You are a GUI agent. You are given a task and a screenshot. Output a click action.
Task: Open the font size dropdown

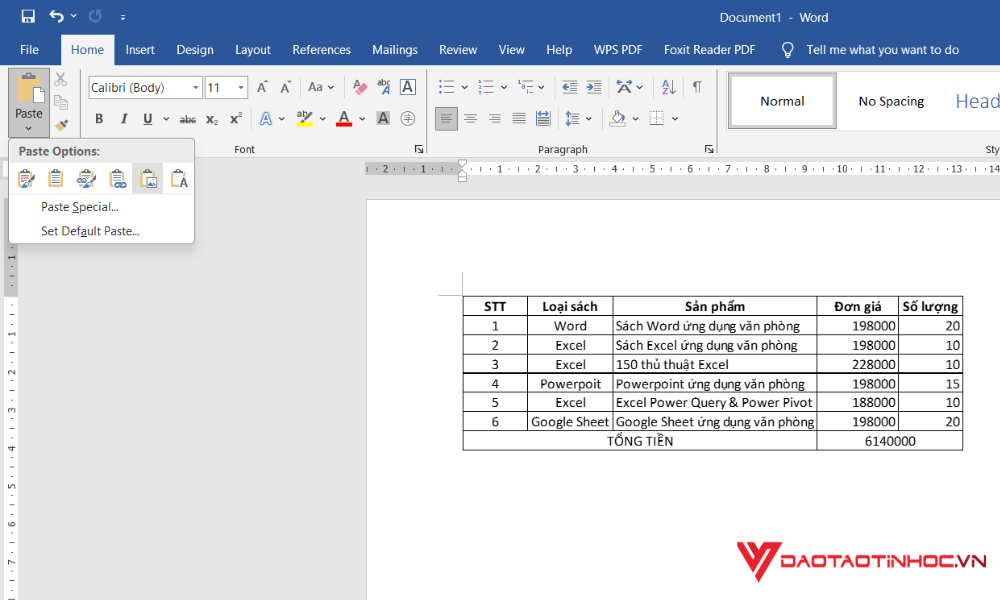(240, 87)
